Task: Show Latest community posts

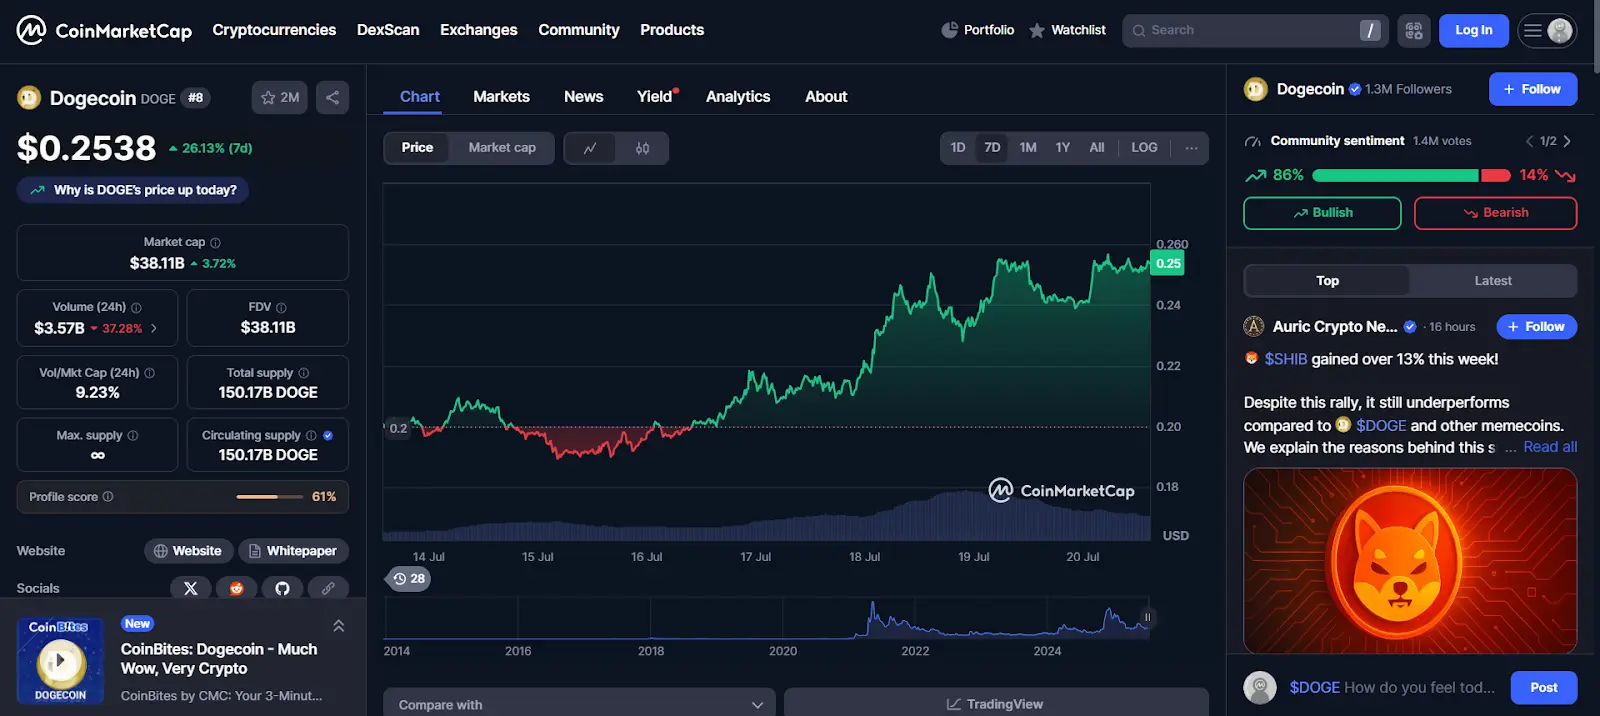Action: point(1493,281)
